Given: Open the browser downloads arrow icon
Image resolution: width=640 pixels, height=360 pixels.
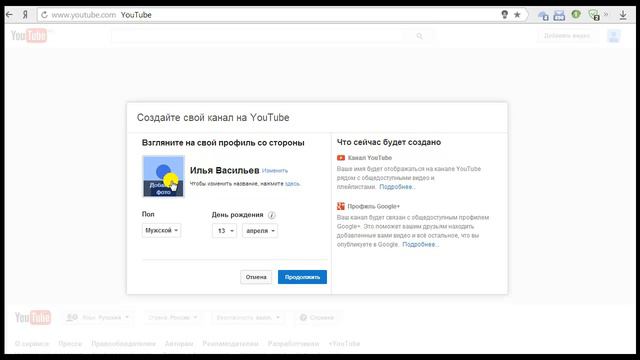Looking at the screenshot, I should point(623,15).
